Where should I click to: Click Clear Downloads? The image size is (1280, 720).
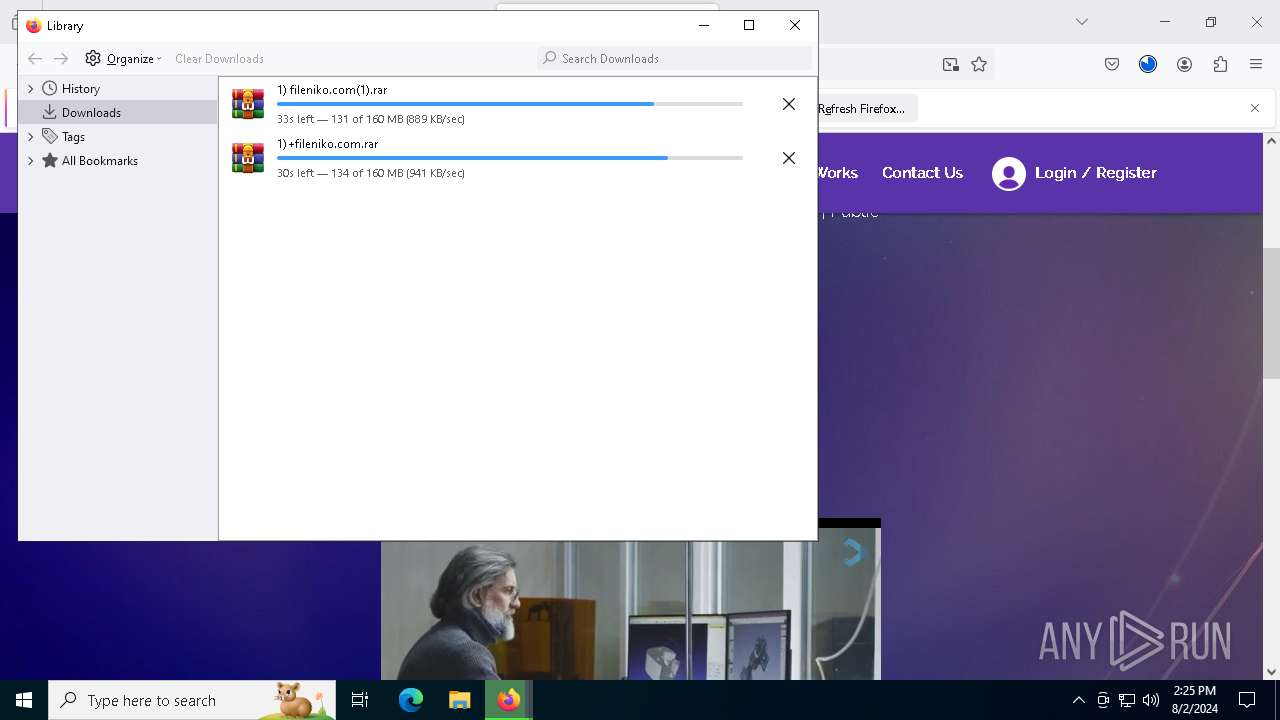click(219, 59)
